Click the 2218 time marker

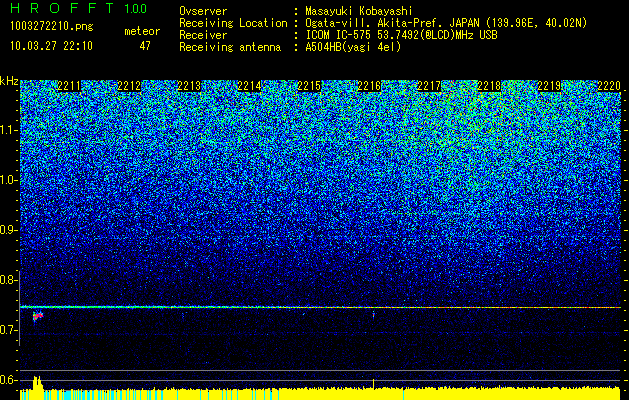(x=489, y=86)
